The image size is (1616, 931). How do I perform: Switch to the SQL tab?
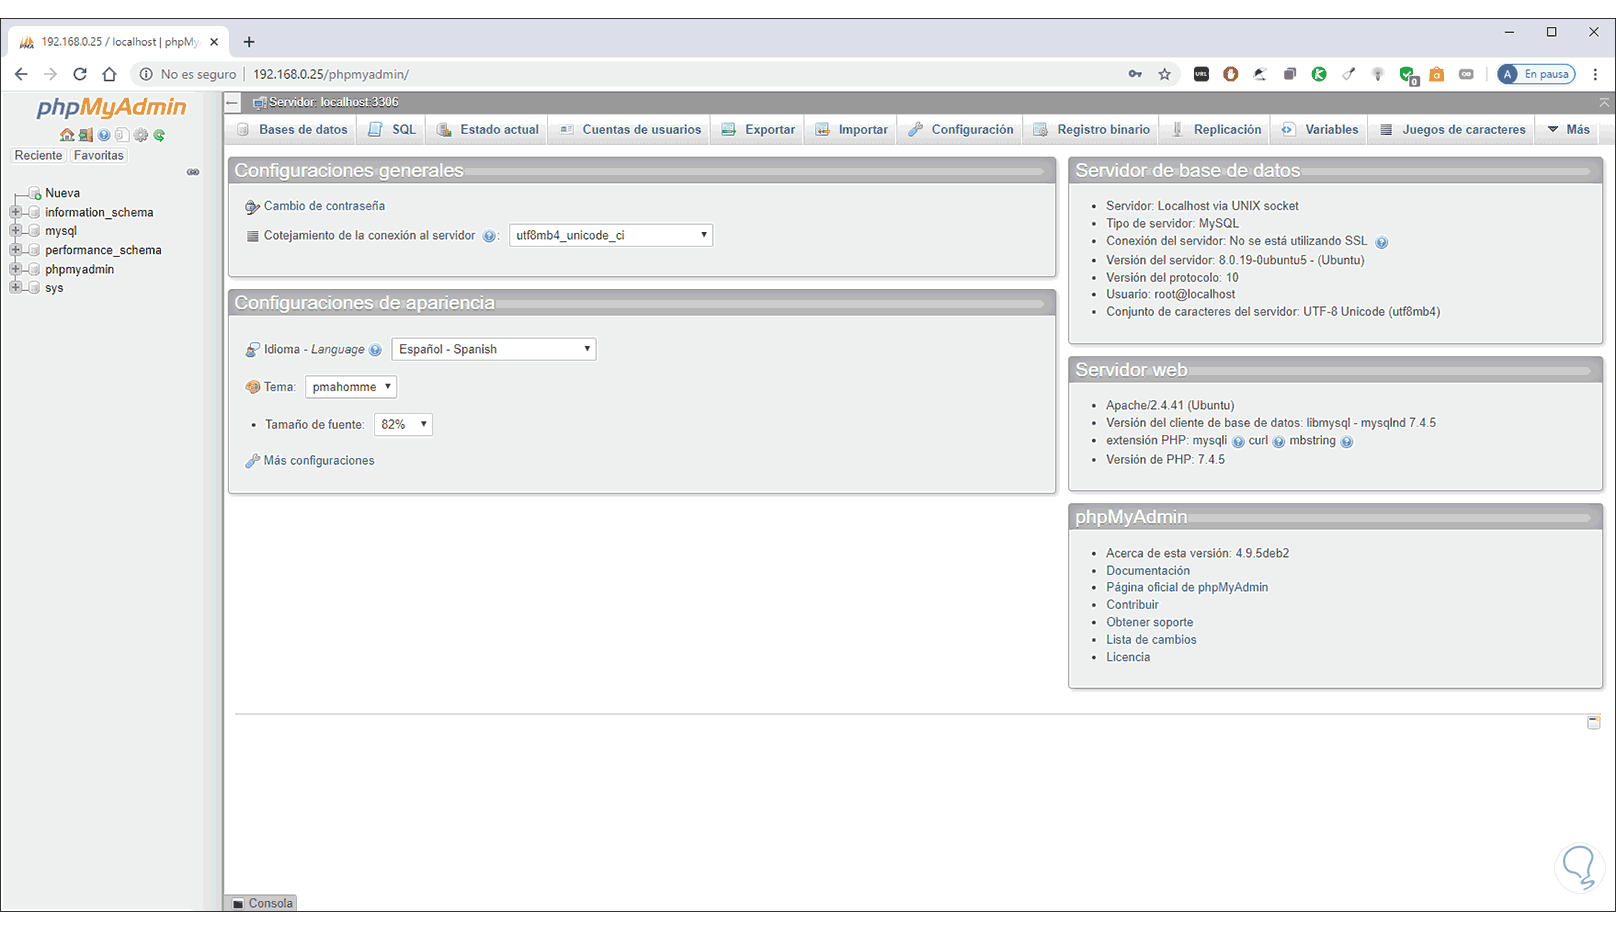392,130
